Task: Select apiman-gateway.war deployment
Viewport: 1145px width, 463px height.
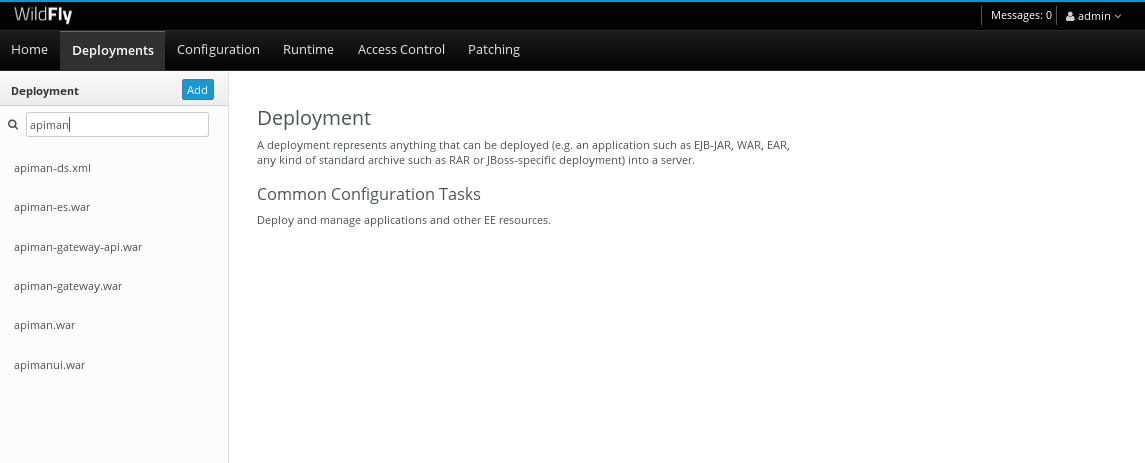Action: (x=114, y=286)
